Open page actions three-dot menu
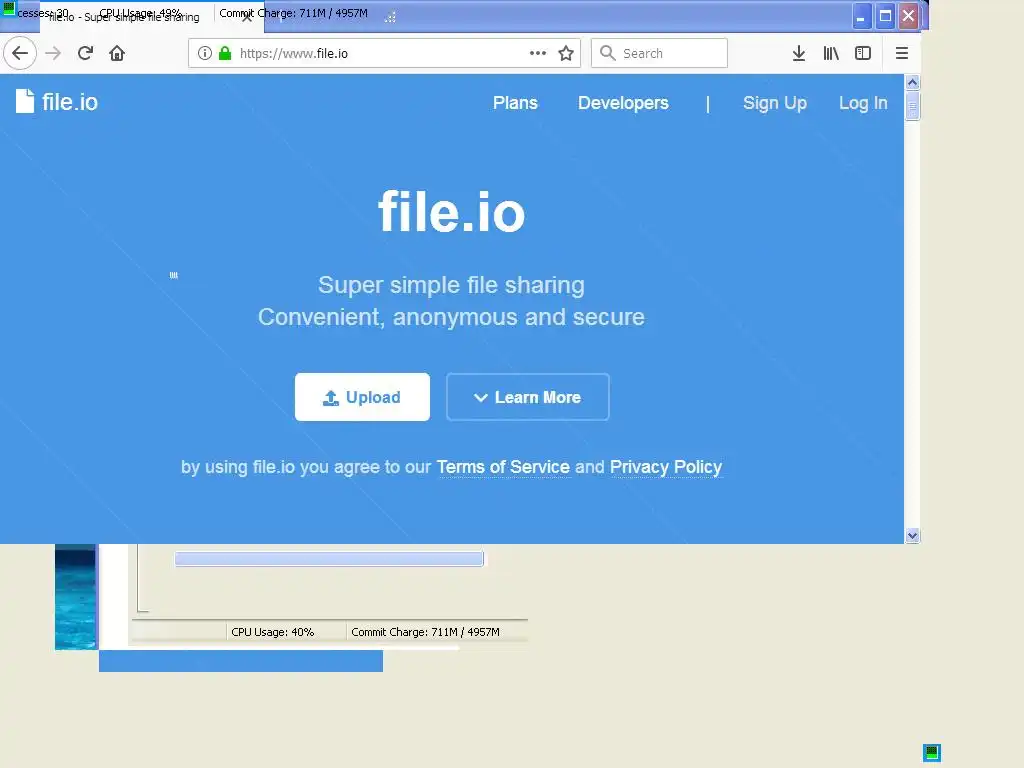Viewport: 1024px width, 768px height. click(x=537, y=54)
